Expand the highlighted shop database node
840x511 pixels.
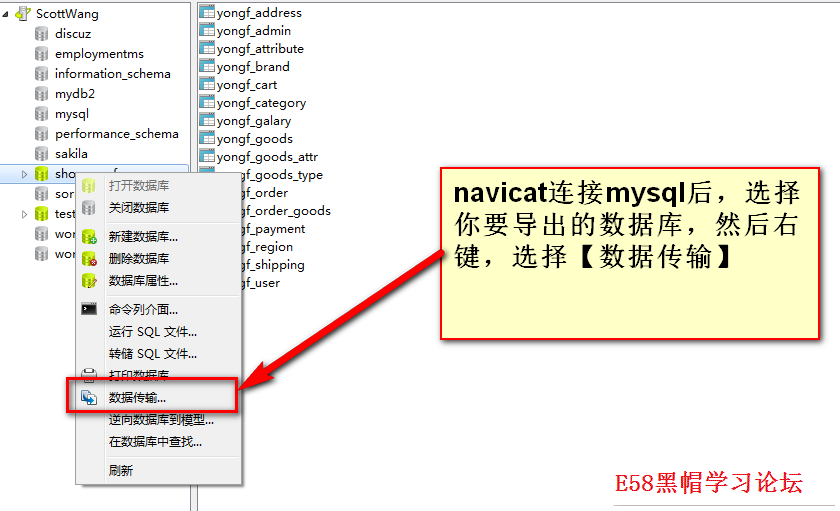pyautogui.click(x=25, y=174)
